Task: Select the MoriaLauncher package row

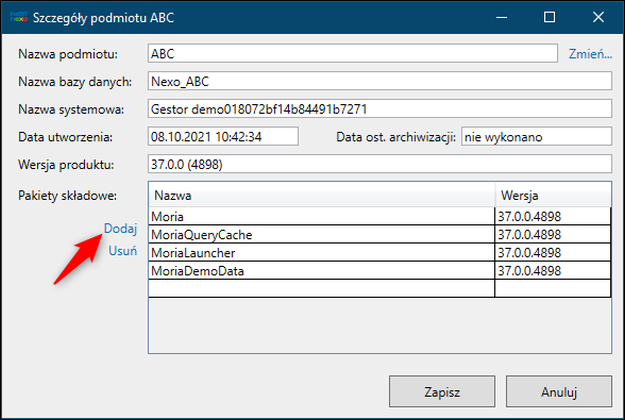Action: [379, 253]
